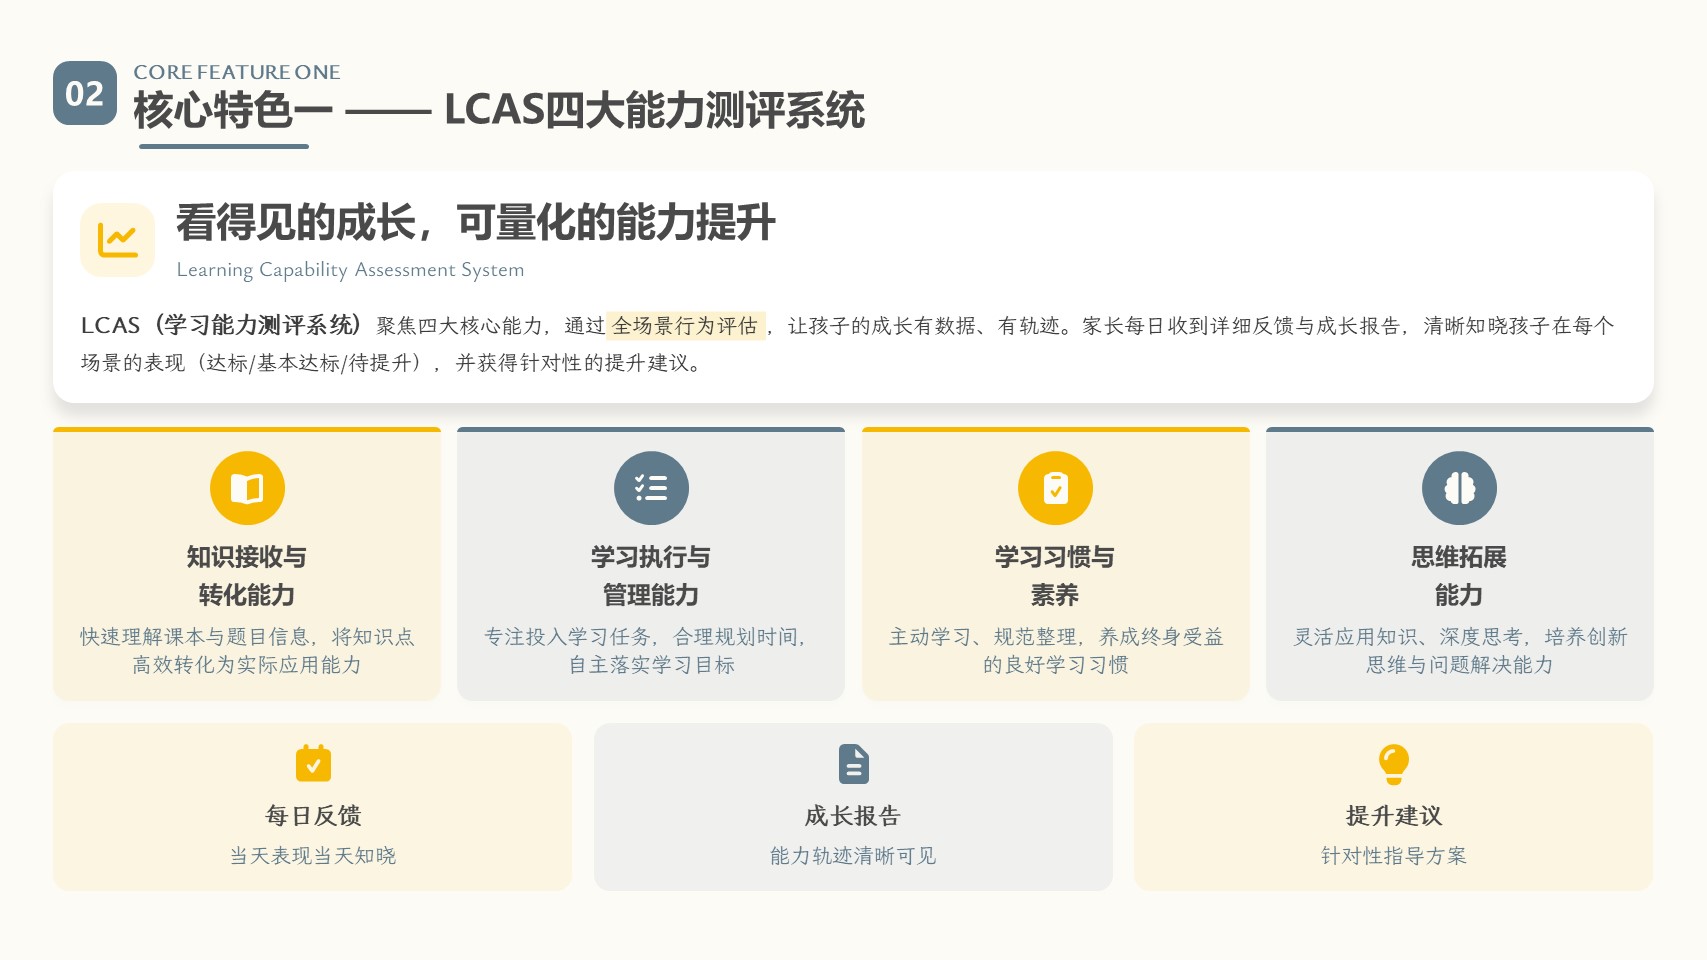Image resolution: width=1707 pixels, height=960 pixels.
Task: Select the 知识接收与转化能力 card title
Action: click(247, 576)
